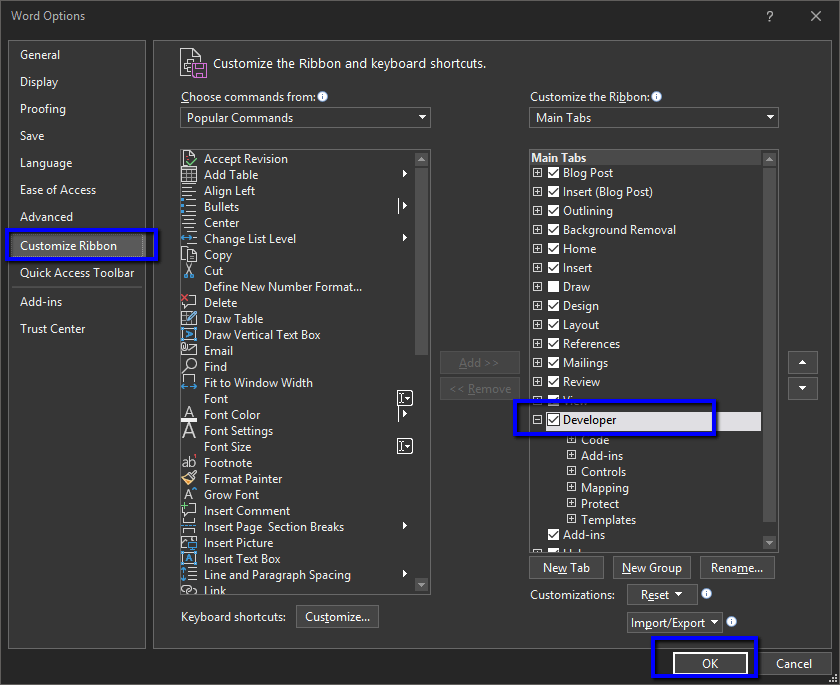The height and width of the screenshot is (685, 840).
Task: Switch to the Quick Access Toolbar category
Action: (77, 273)
